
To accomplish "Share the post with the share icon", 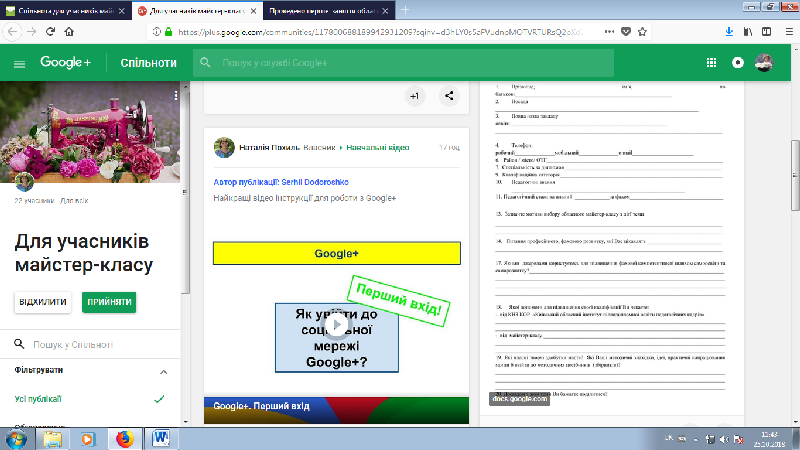I will 449,96.
